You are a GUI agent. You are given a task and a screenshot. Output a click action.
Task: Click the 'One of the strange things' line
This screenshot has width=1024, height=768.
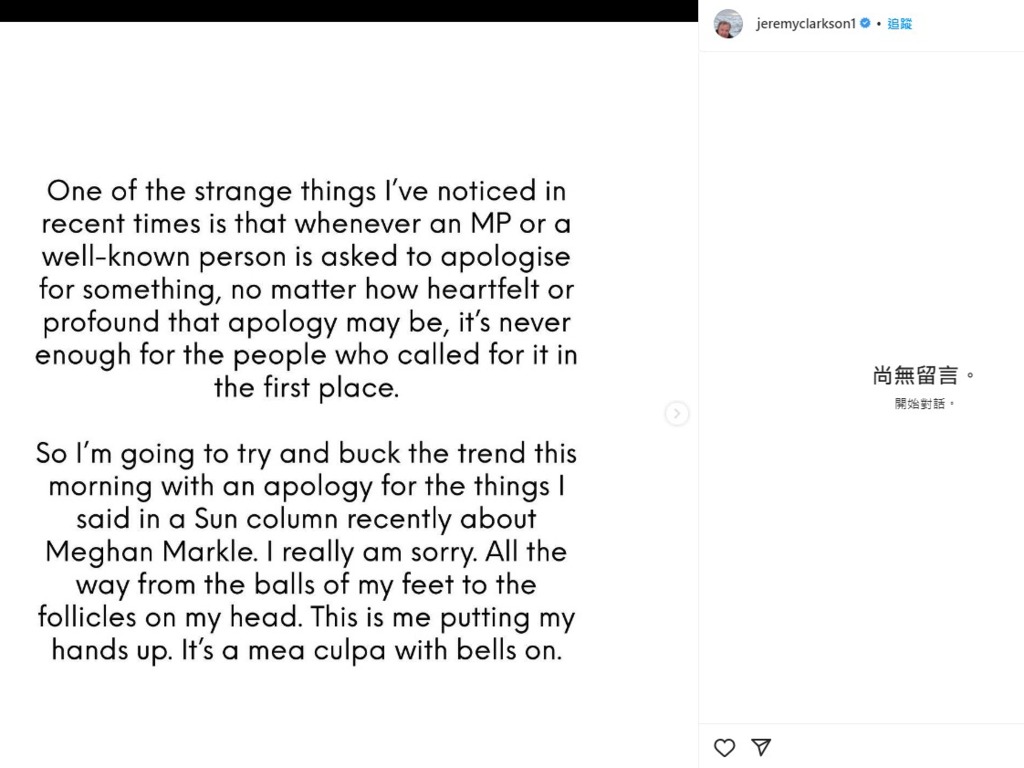pos(306,191)
